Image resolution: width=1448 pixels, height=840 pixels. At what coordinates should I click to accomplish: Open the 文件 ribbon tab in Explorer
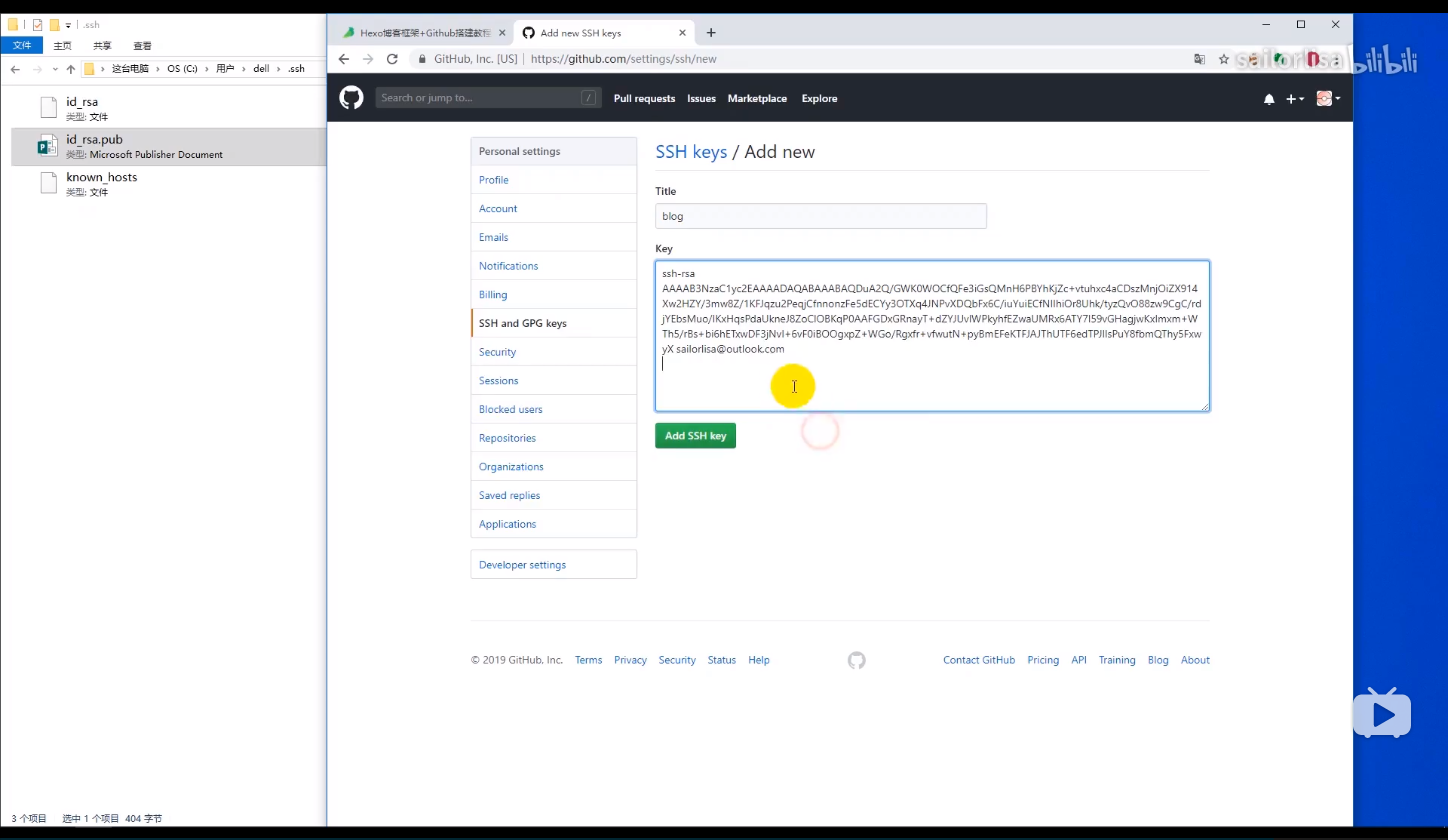click(x=22, y=45)
